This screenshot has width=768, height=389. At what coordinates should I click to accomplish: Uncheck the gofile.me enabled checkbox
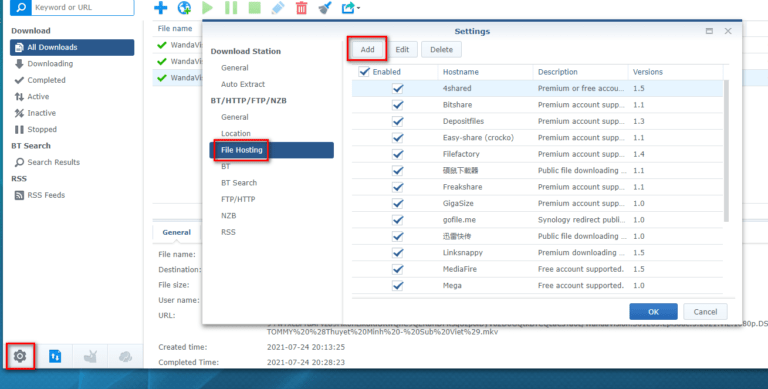pos(398,219)
